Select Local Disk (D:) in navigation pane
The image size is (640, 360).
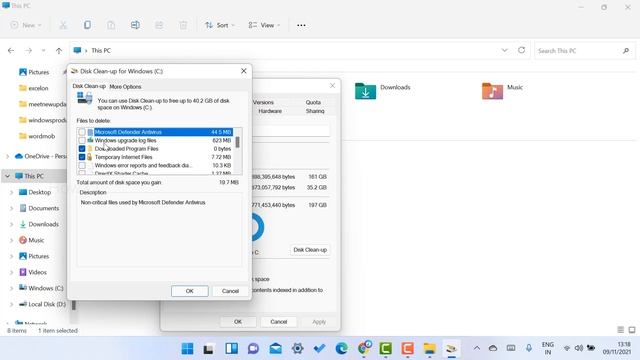click(x=42, y=304)
